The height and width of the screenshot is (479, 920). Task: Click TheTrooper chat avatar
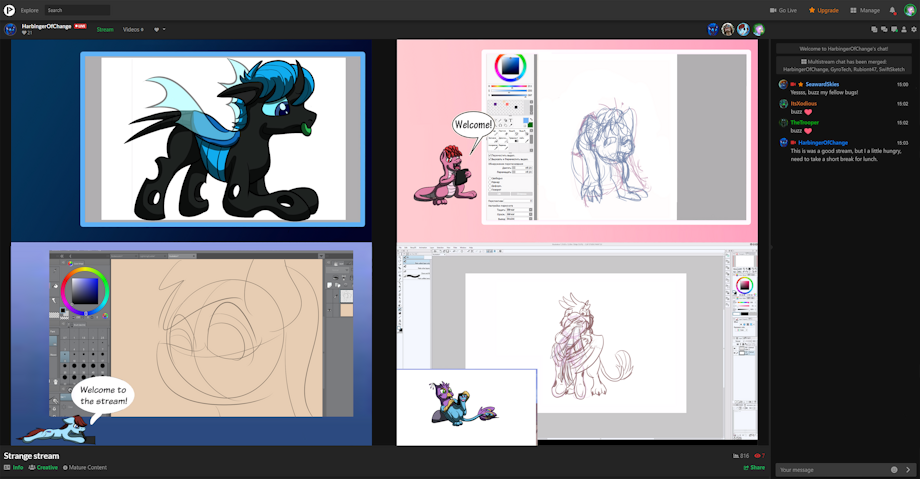[x=783, y=123]
